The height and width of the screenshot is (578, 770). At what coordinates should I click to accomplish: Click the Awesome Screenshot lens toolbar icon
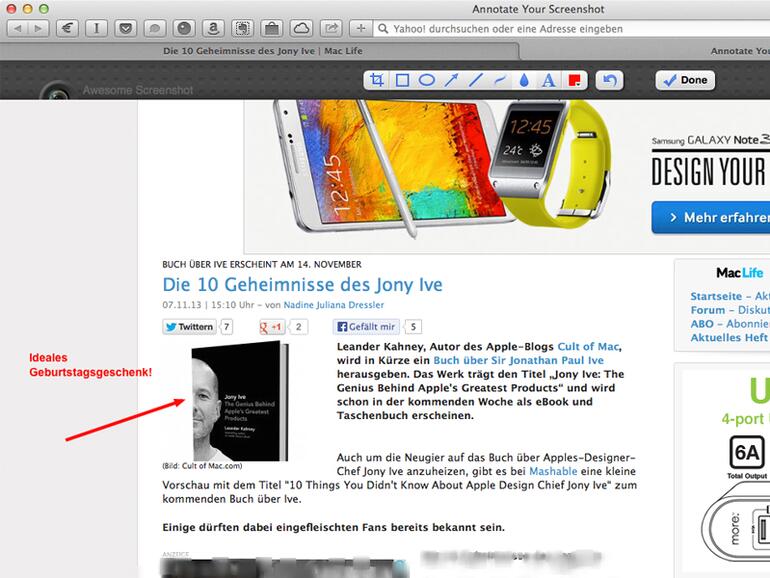tap(184, 28)
